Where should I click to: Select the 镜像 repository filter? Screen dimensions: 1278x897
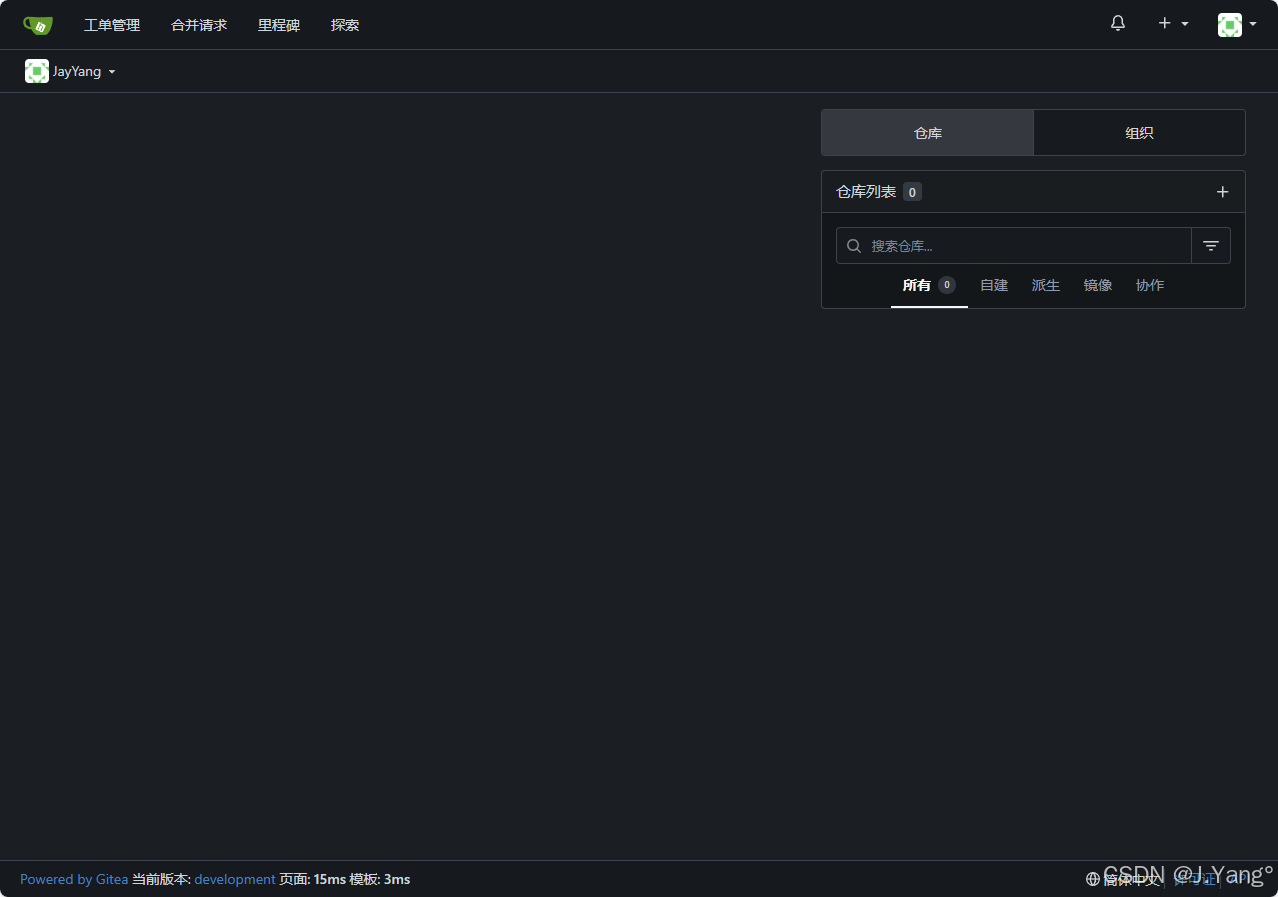tap(1098, 286)
